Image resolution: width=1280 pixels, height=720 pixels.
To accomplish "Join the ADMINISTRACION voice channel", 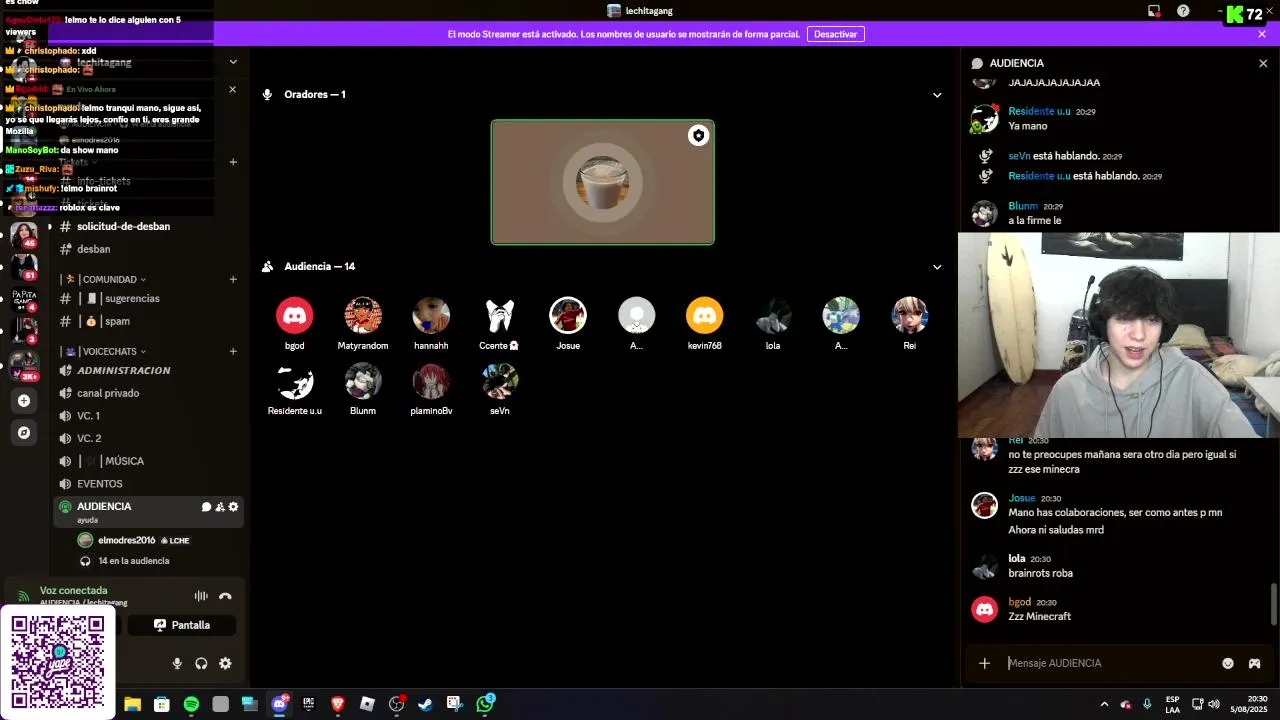I will tap(148, 371).
